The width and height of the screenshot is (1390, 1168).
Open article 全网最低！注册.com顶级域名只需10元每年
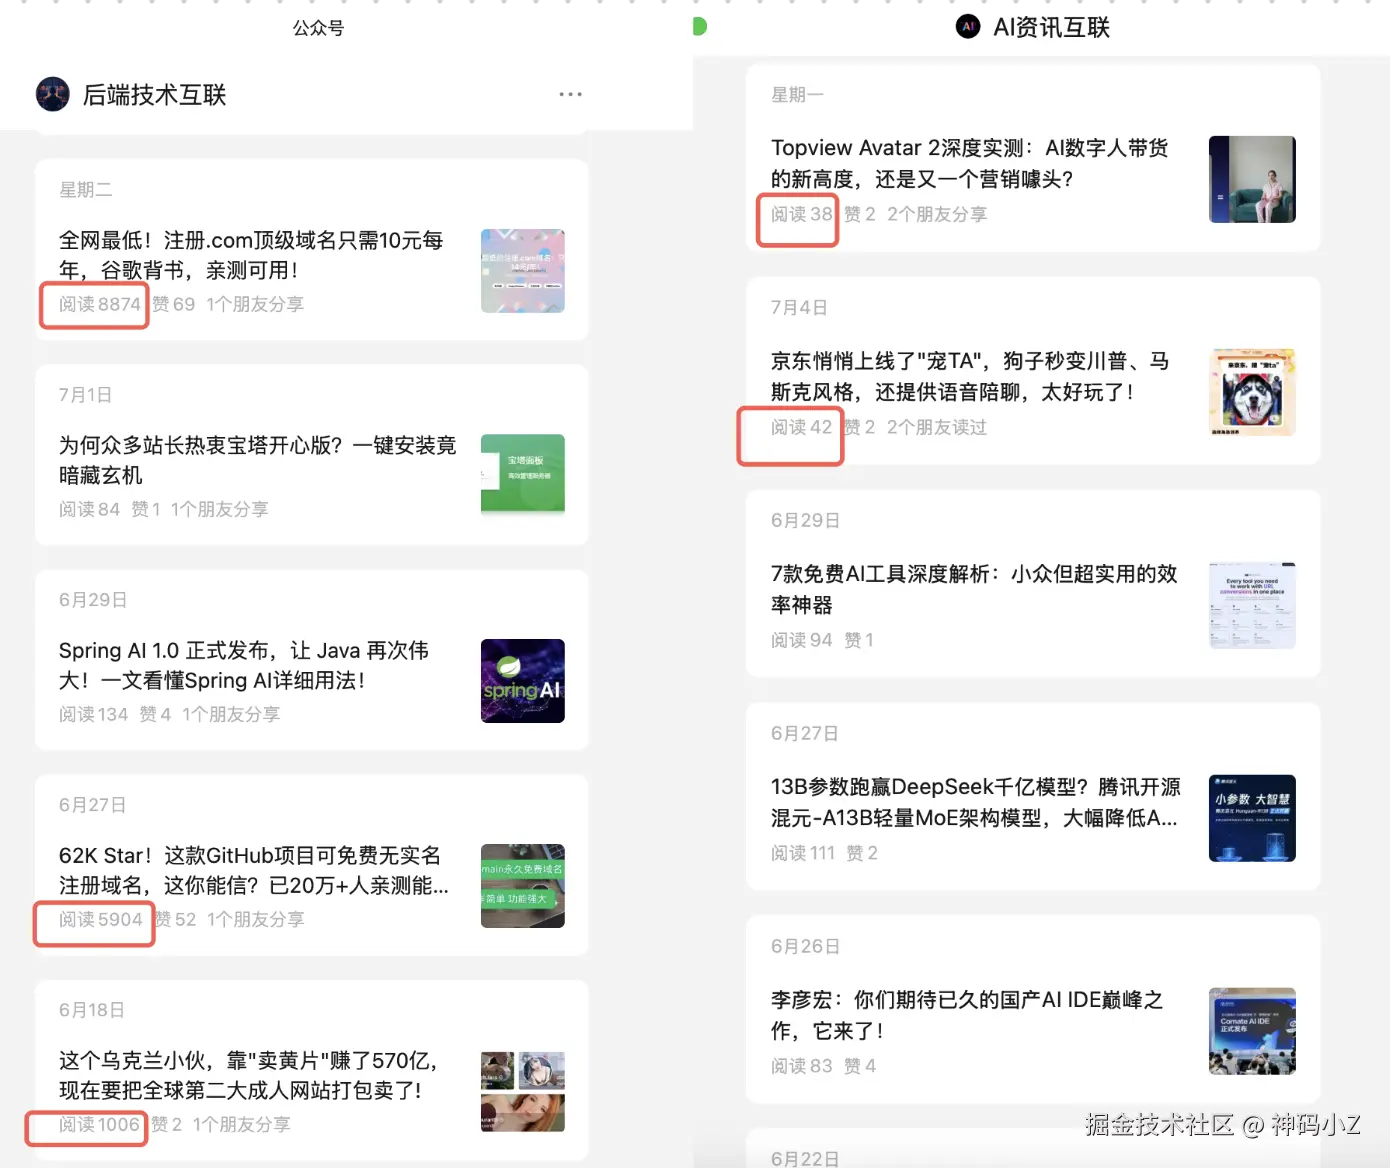coord(251,255)
